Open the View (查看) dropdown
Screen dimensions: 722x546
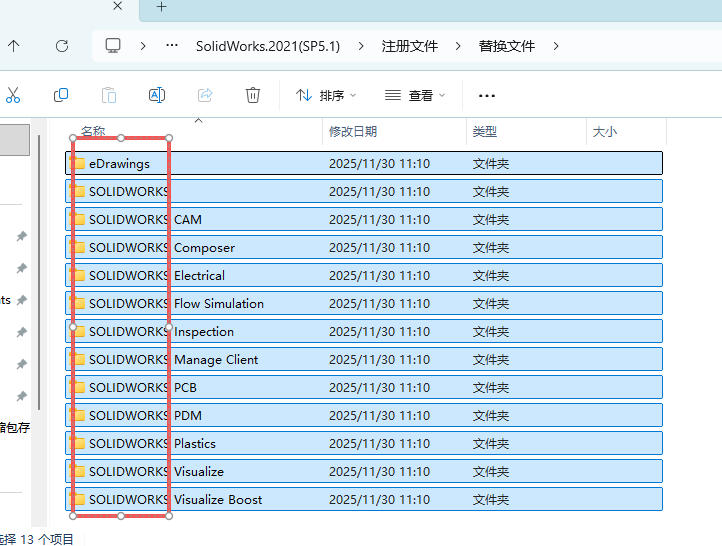415,95
